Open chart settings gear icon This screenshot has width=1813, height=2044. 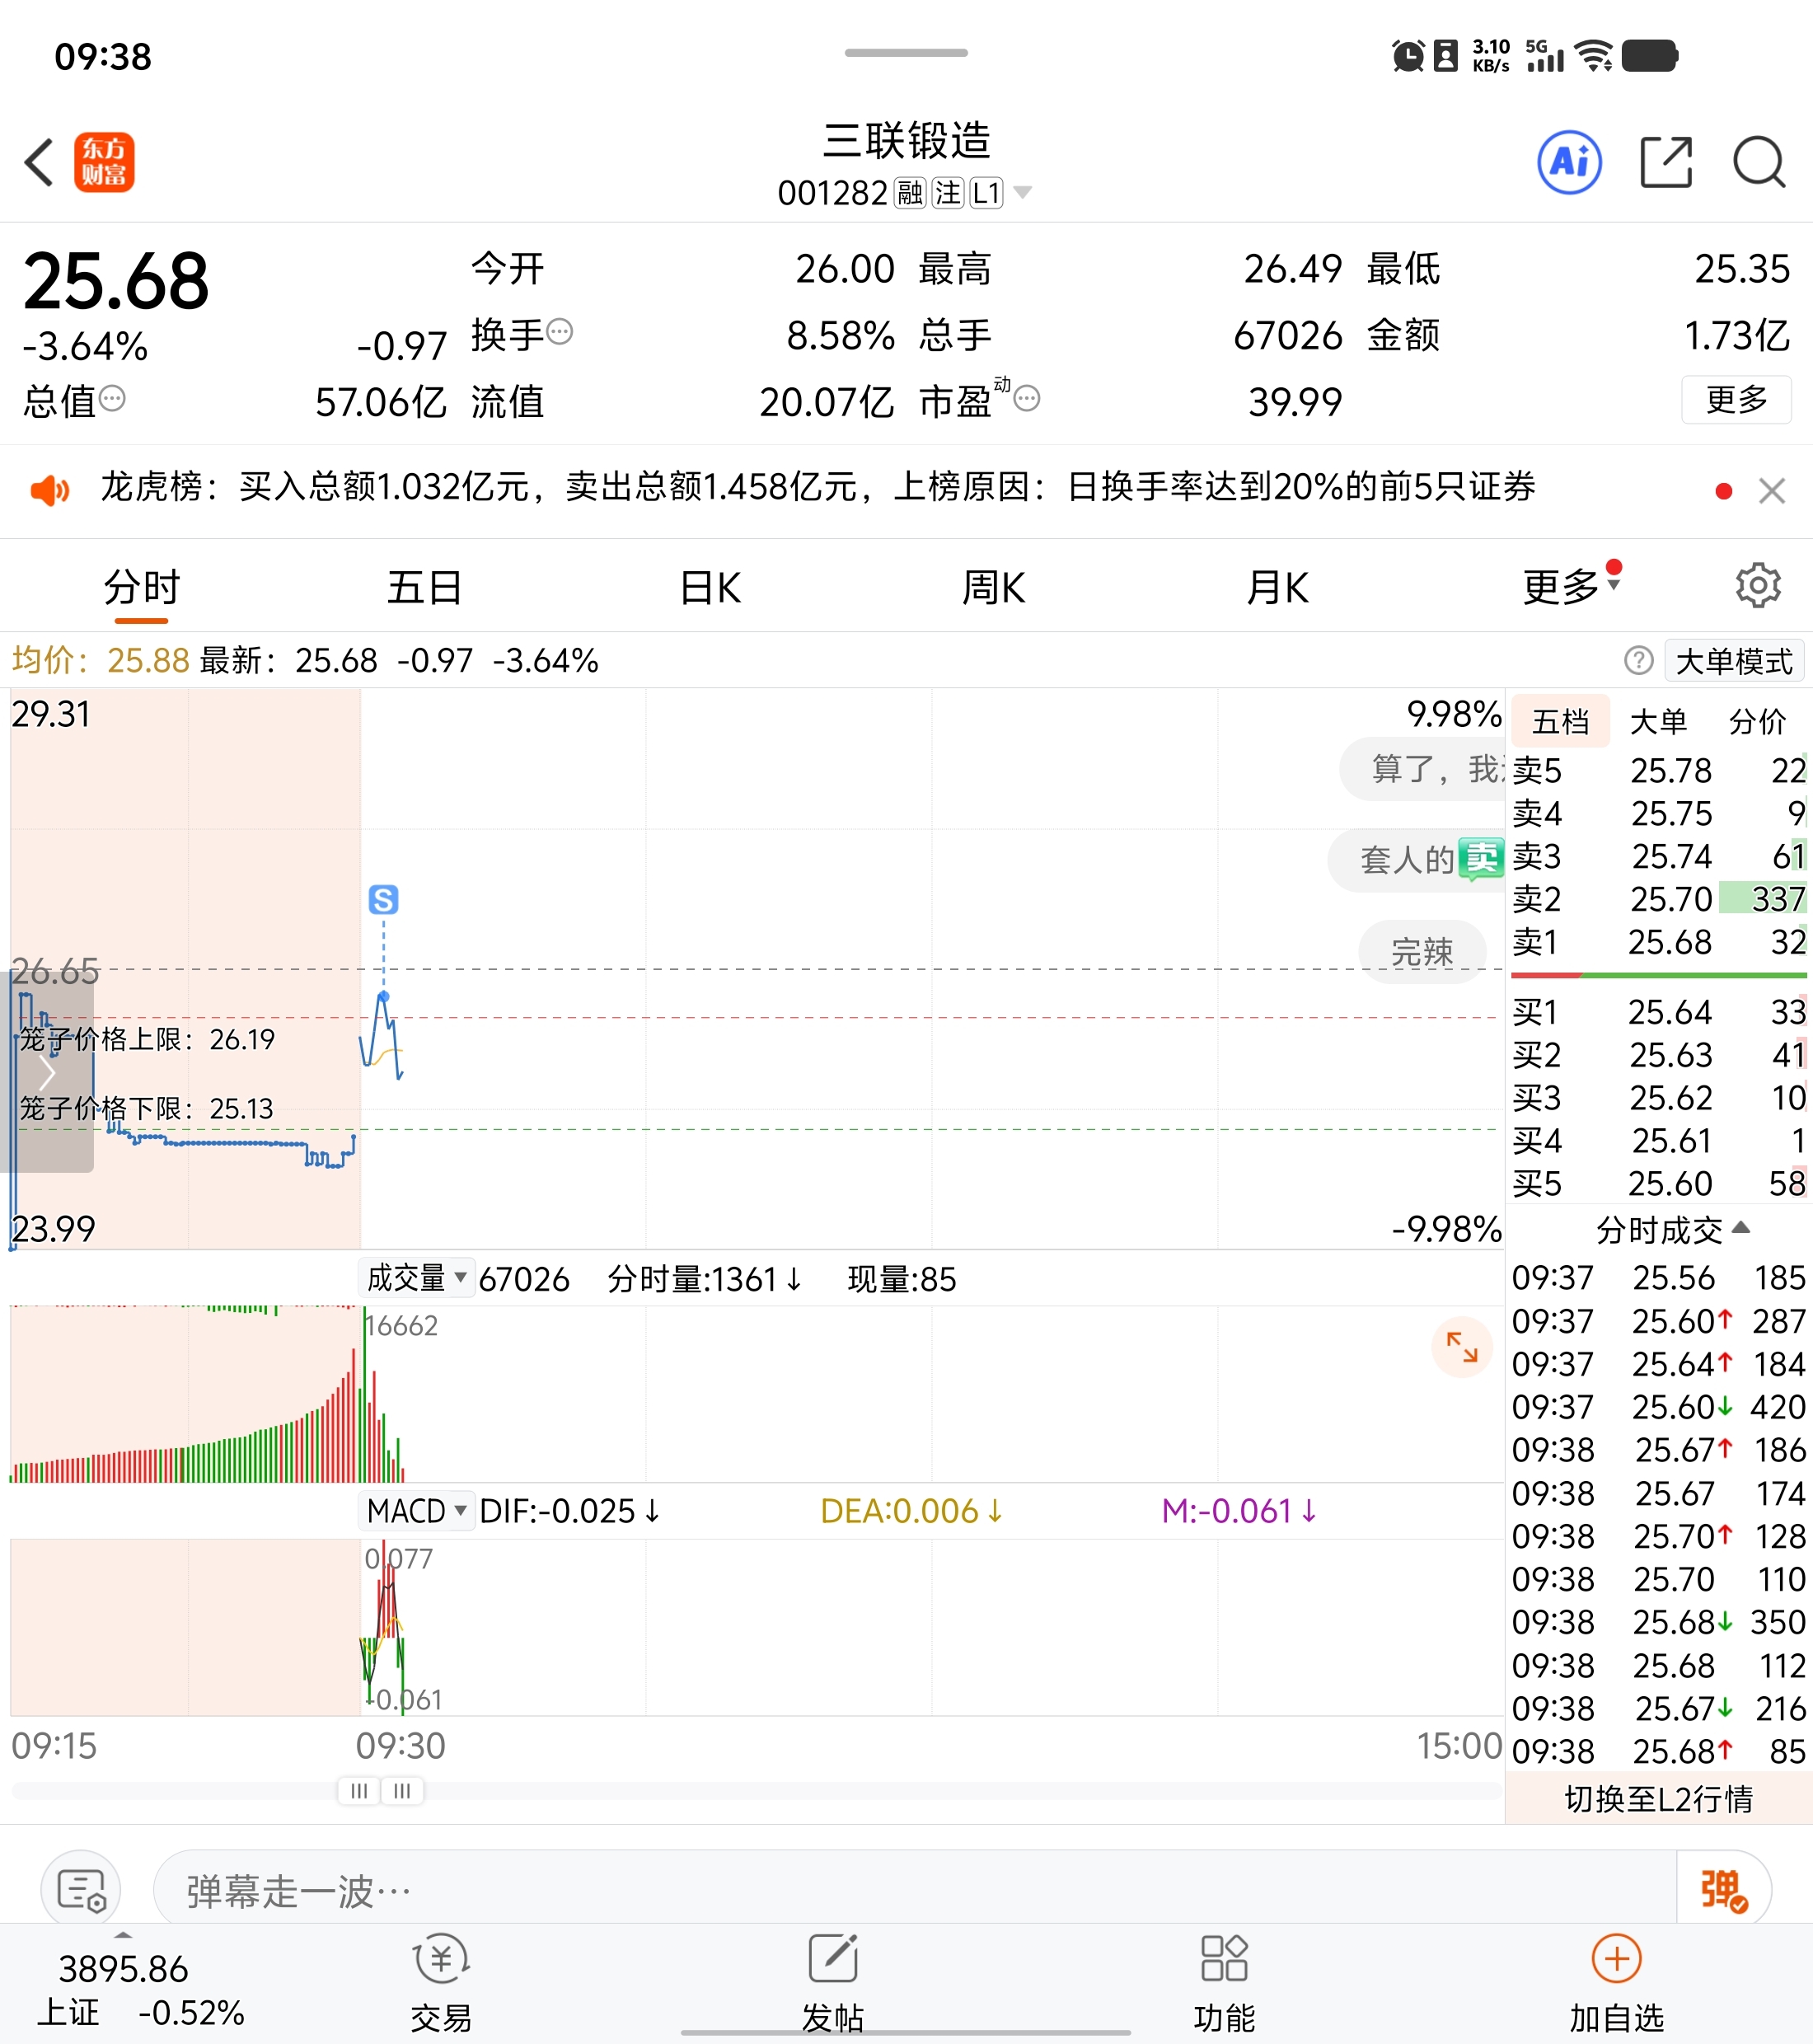coord(1757,585)
